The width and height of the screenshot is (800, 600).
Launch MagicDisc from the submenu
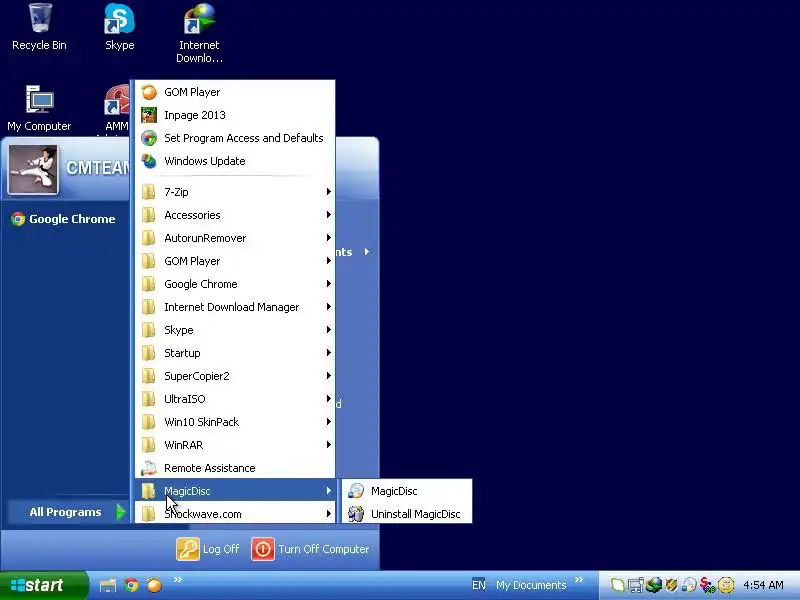pyautogui.click(x=407, y=491)
